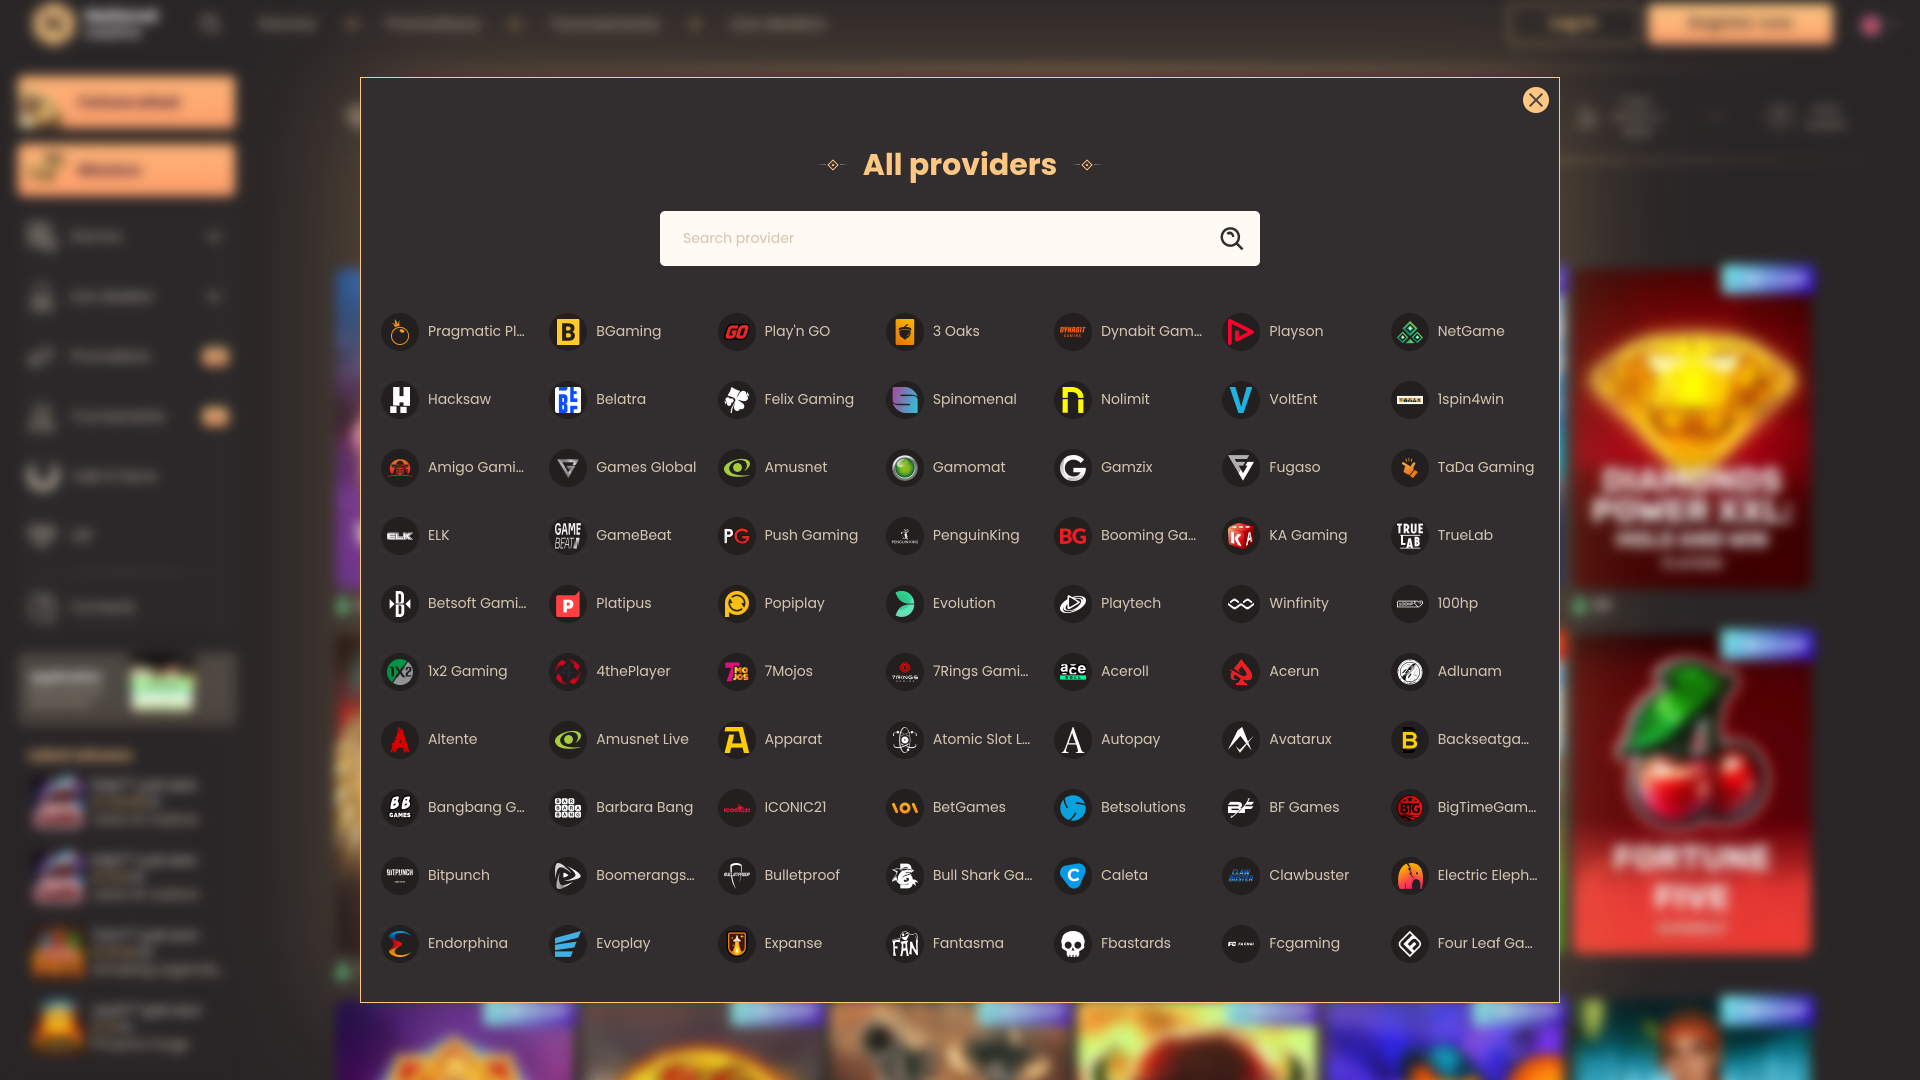Close the All providers dialog
This screenshot has width=1920, height=1080.
pyautogui.click(x=1536, y=100)
